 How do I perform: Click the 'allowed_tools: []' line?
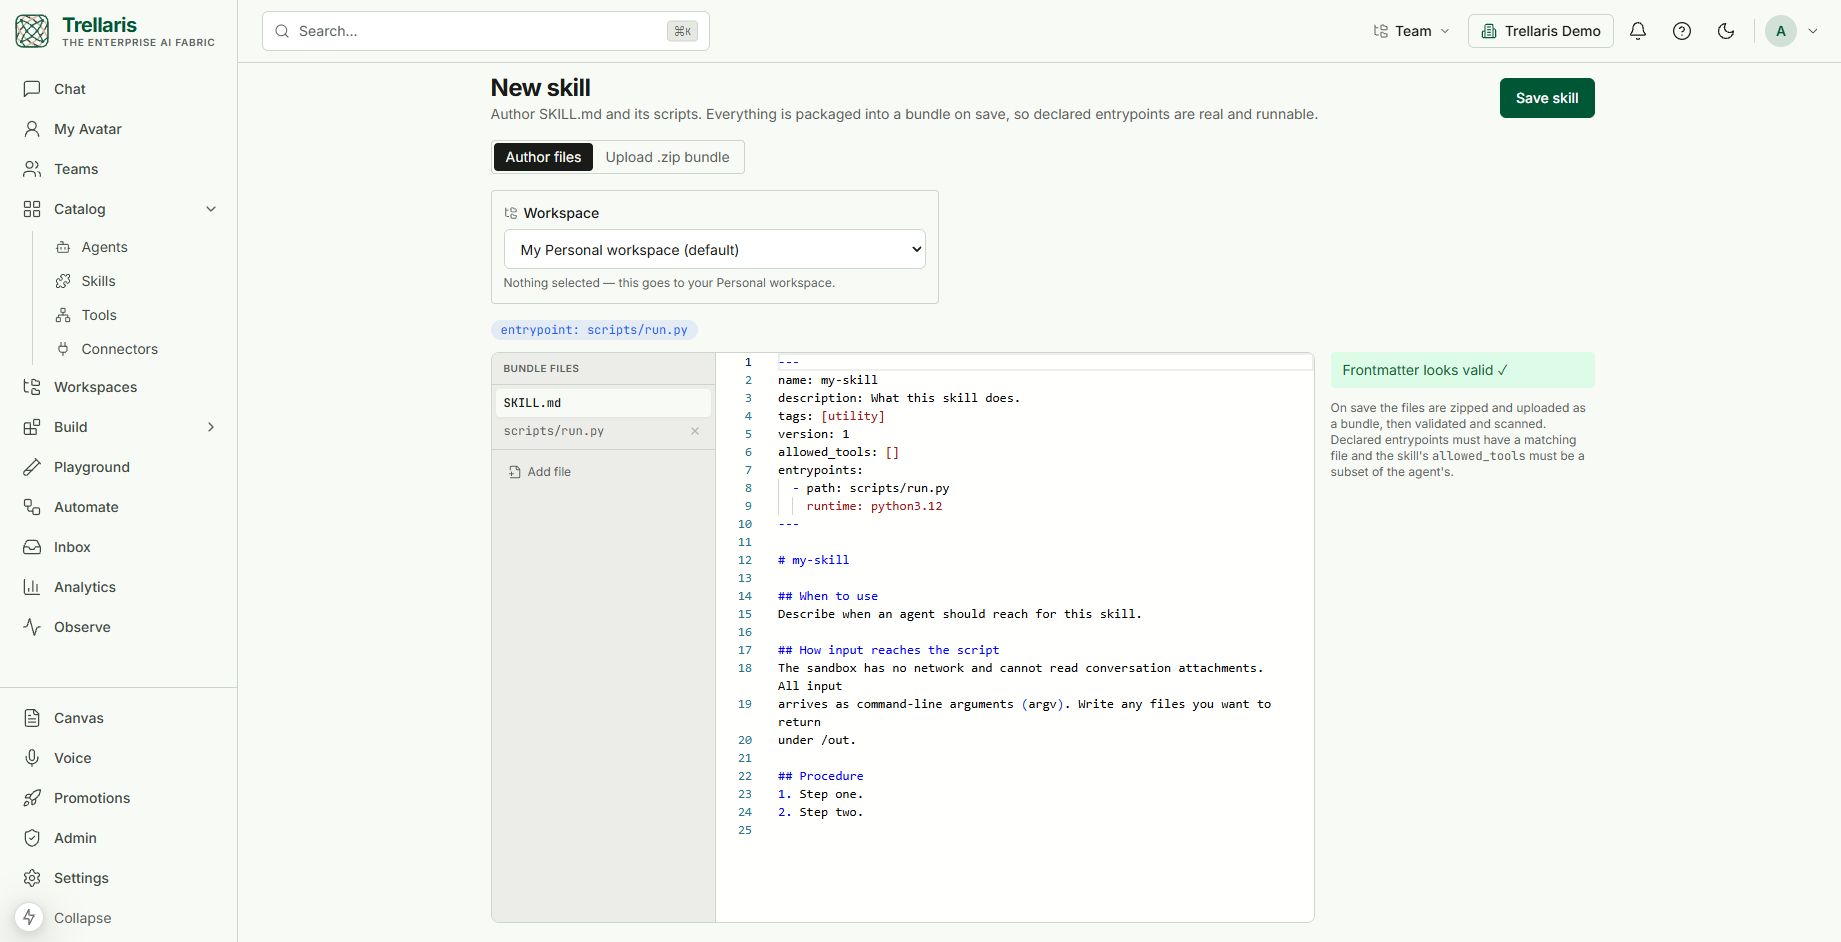838,452
